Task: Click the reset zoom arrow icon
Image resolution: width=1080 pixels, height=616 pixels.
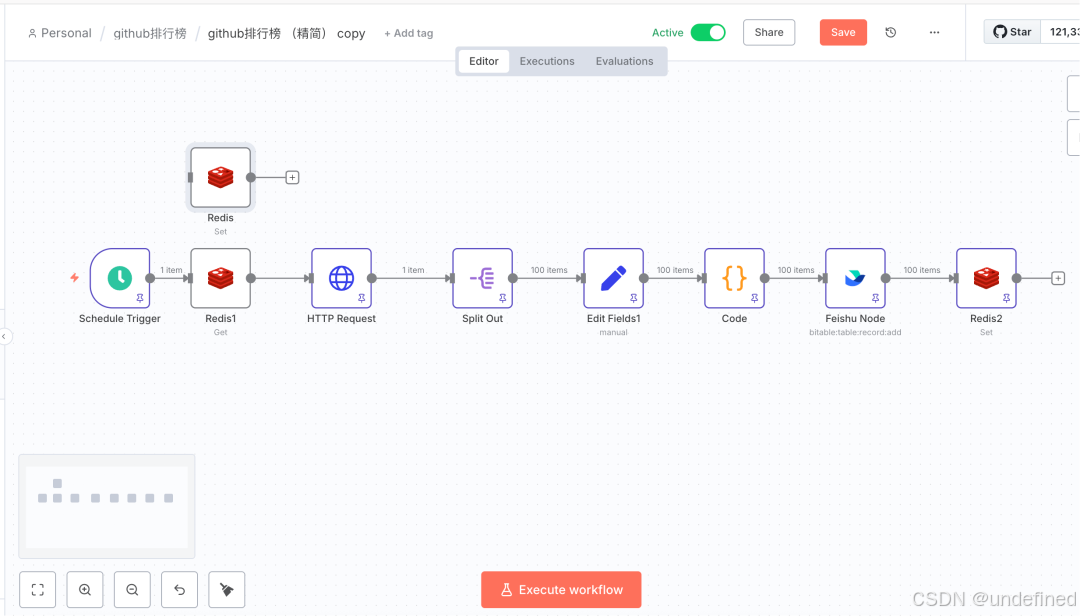Action: (179, 590)
